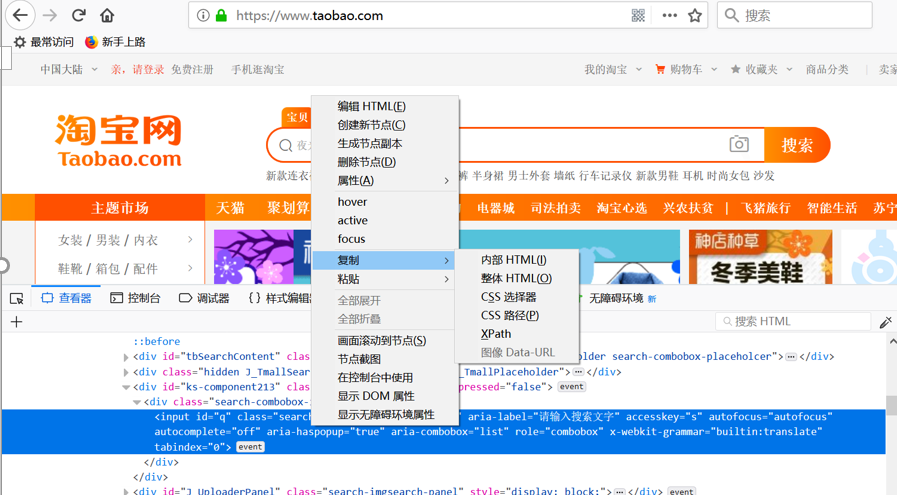The height and width of the screenshot is (495, 897).
Task: Click the orange 搜索 search button
Action: coord(797,145)
